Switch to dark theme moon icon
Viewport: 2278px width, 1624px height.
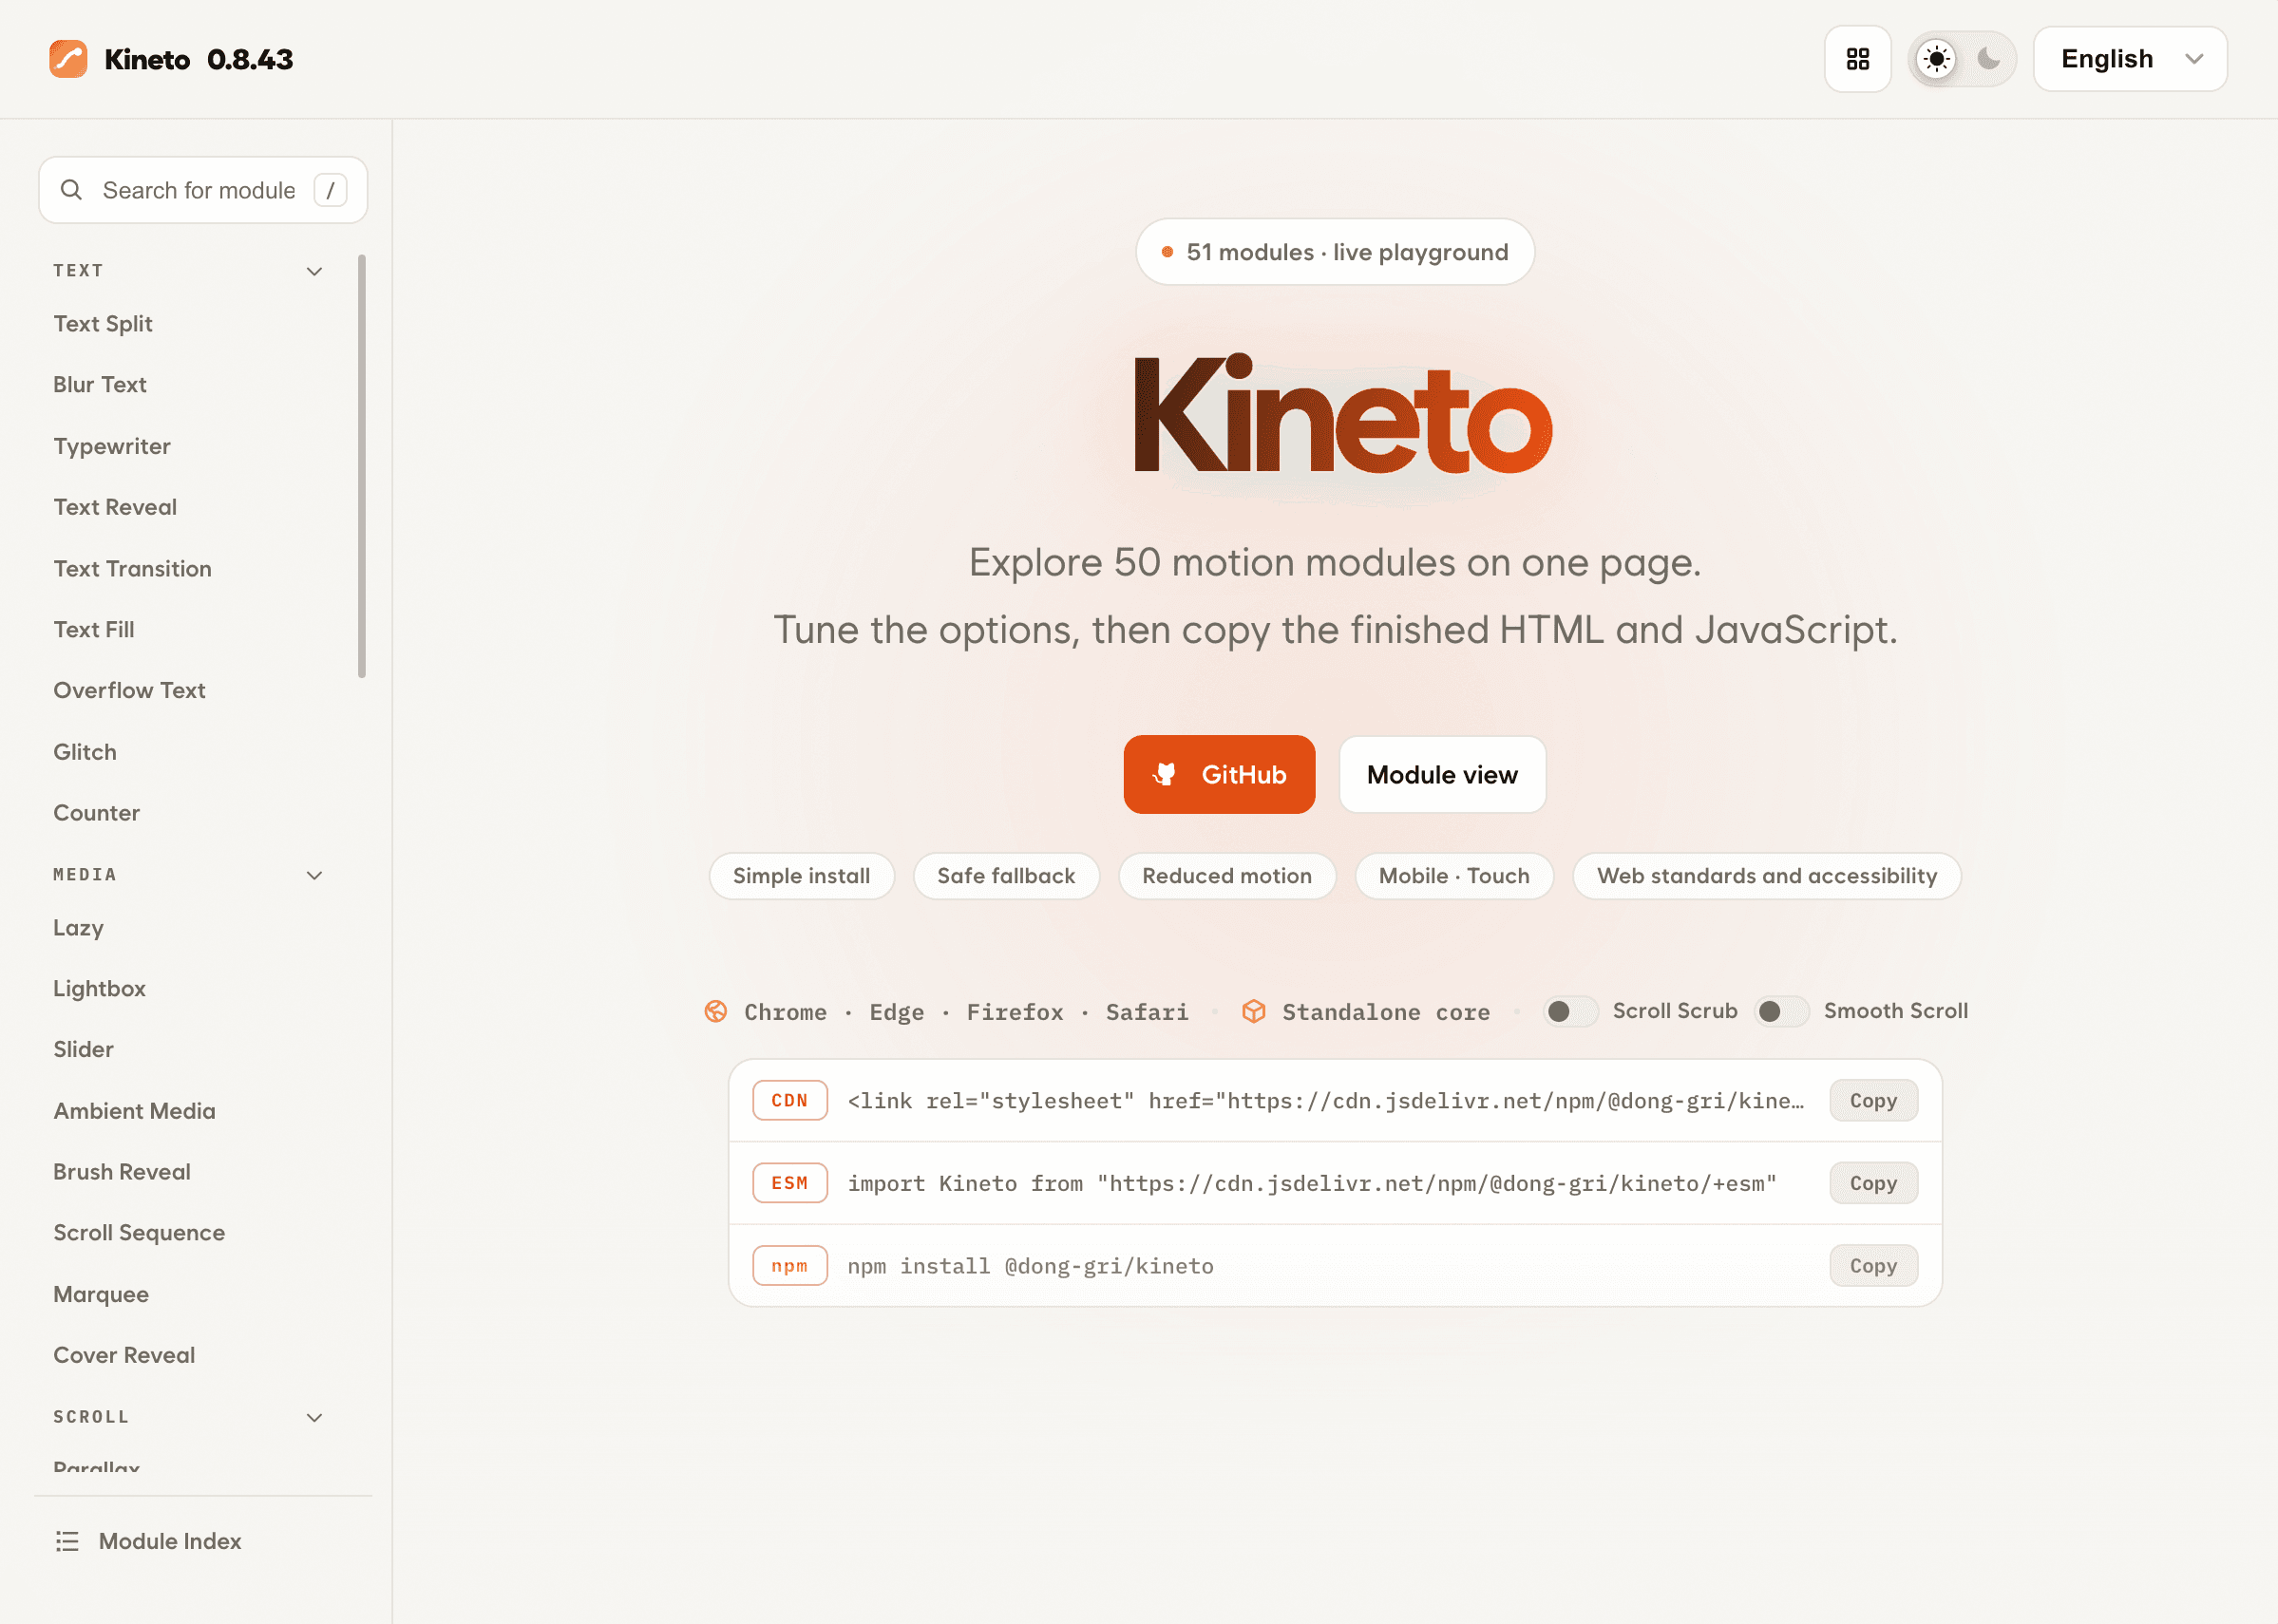1989,59
